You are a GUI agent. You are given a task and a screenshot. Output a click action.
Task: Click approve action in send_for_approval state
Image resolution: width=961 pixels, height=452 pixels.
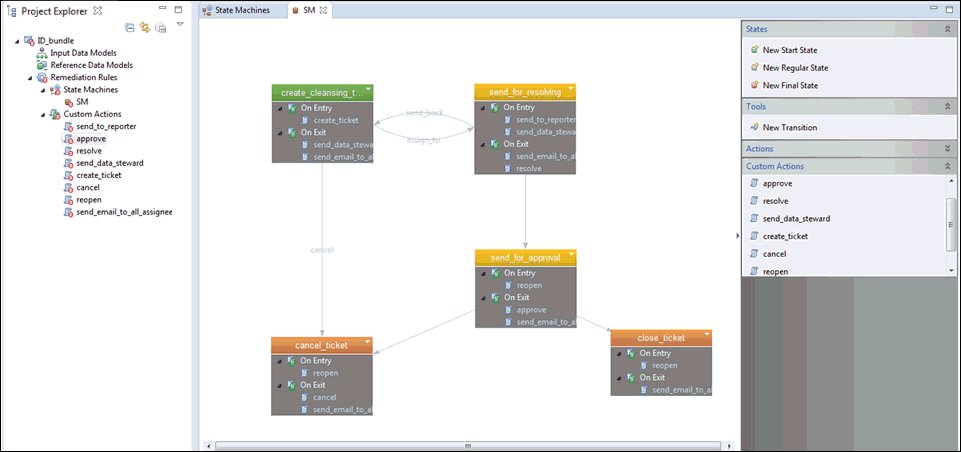[x=531, y=310]
